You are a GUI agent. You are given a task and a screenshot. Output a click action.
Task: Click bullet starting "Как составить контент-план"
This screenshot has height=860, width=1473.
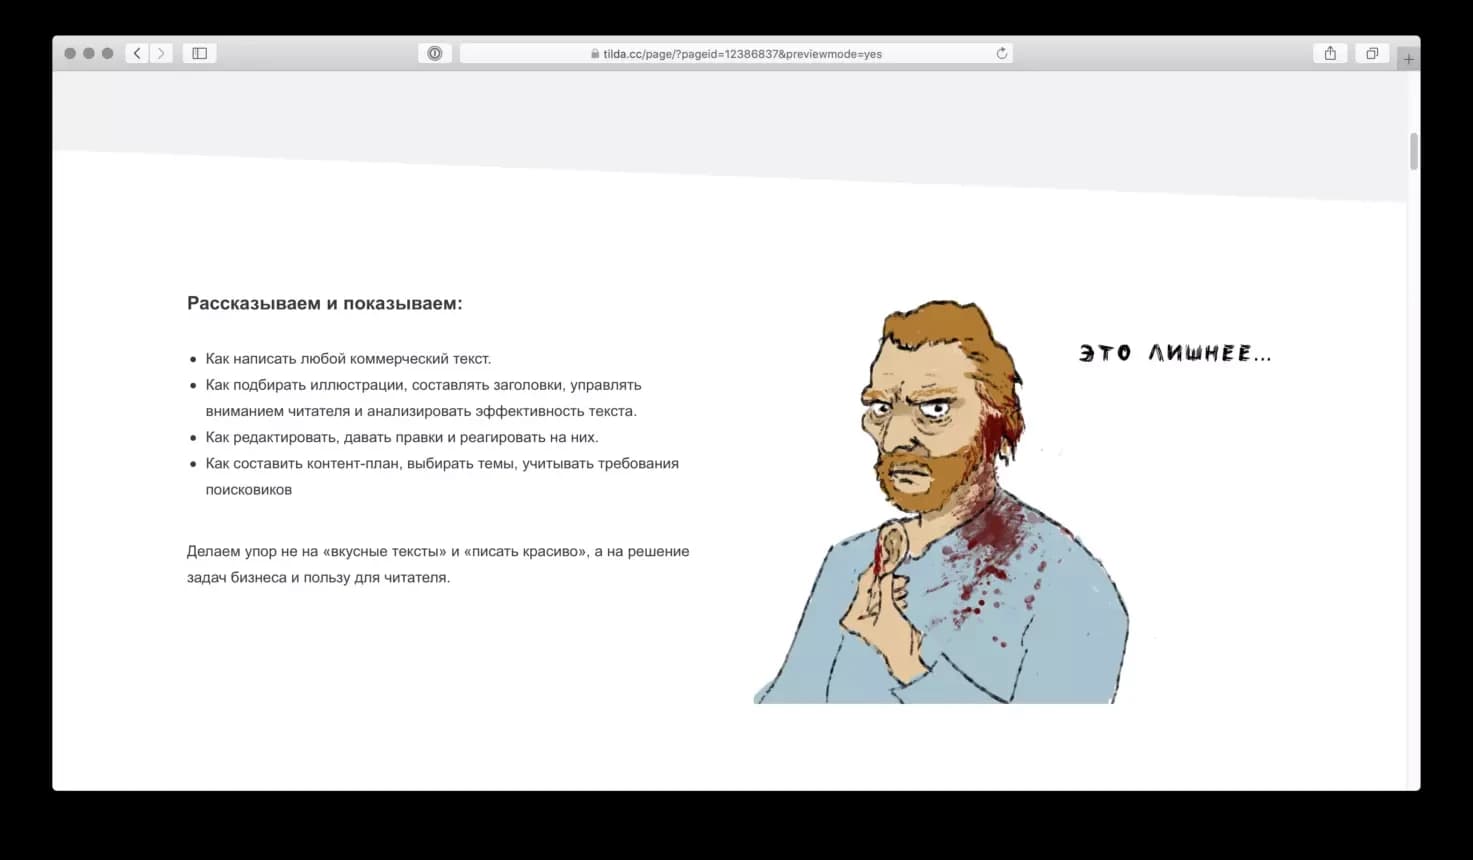pos(441,464)
